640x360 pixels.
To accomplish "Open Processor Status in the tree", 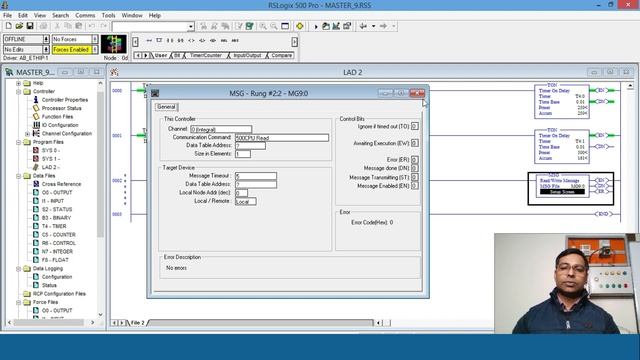I will 61,108.
